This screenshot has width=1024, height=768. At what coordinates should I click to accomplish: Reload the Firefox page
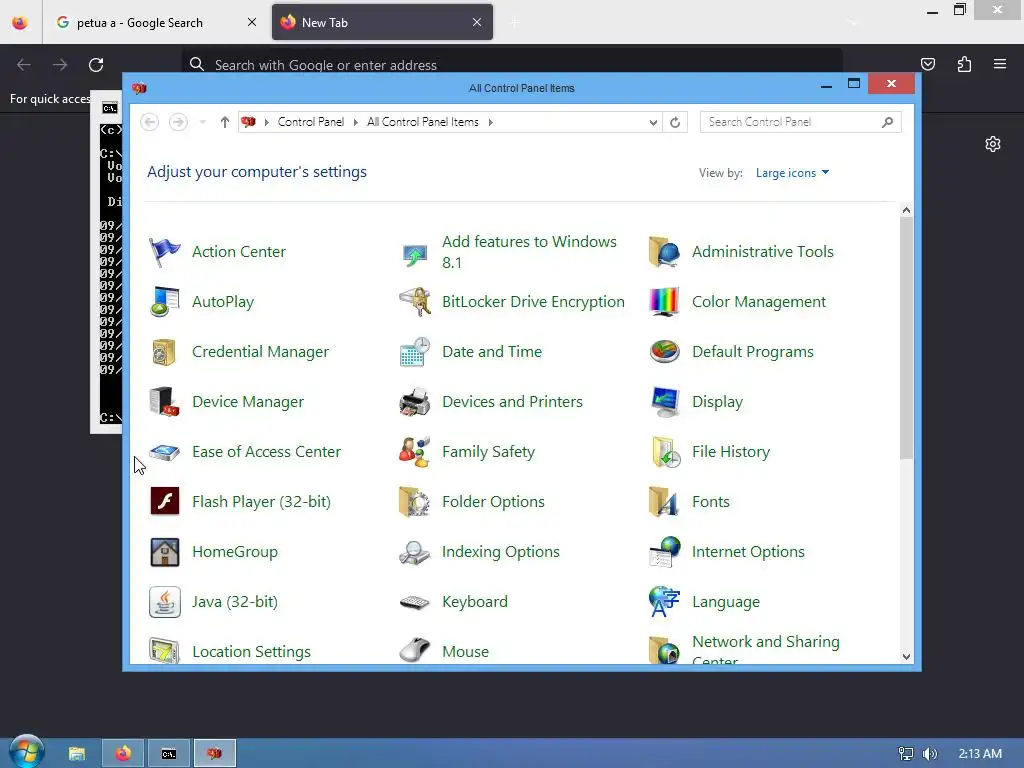[x=96, y=65]
